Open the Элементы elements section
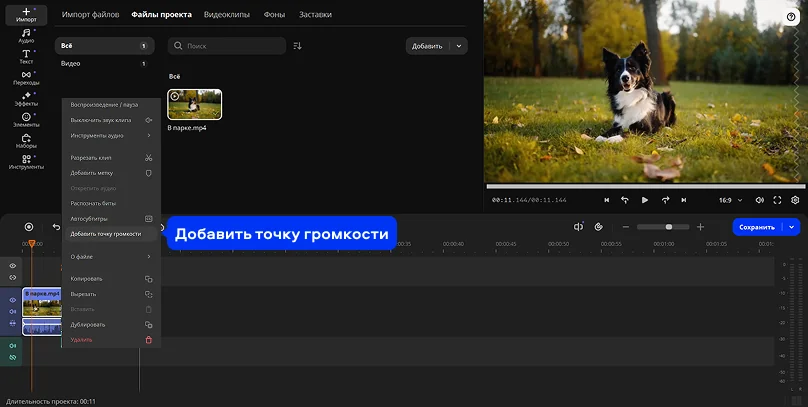 26,120
